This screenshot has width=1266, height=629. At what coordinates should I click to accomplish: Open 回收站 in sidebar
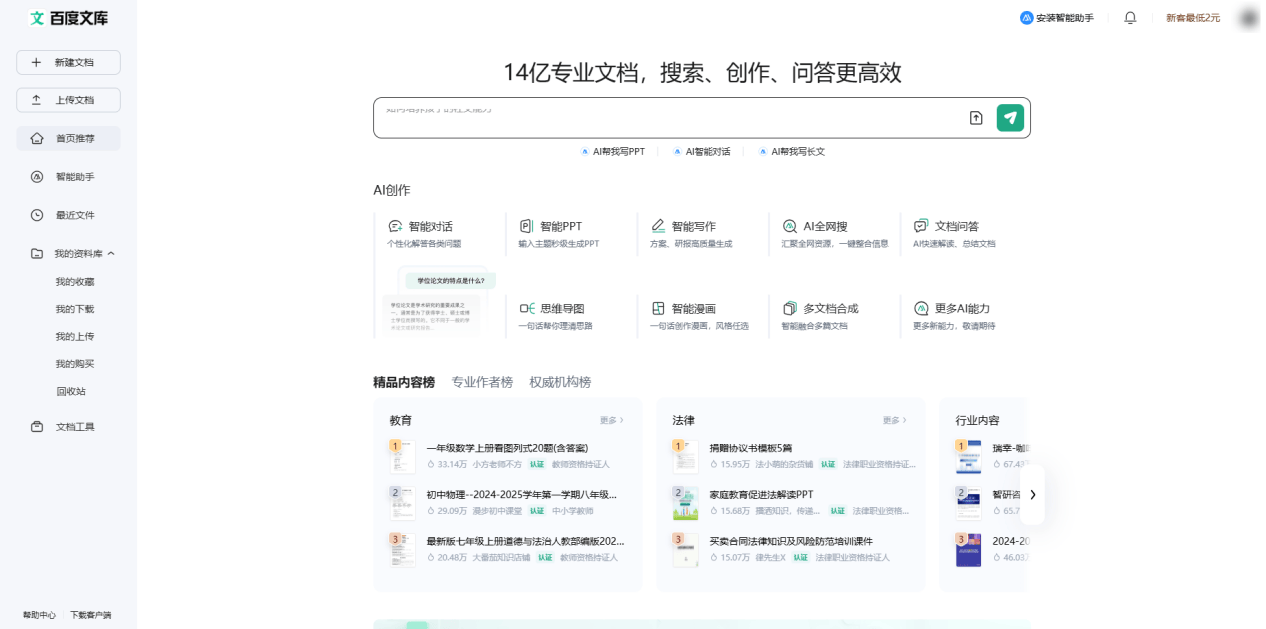[x=70, y=391]
